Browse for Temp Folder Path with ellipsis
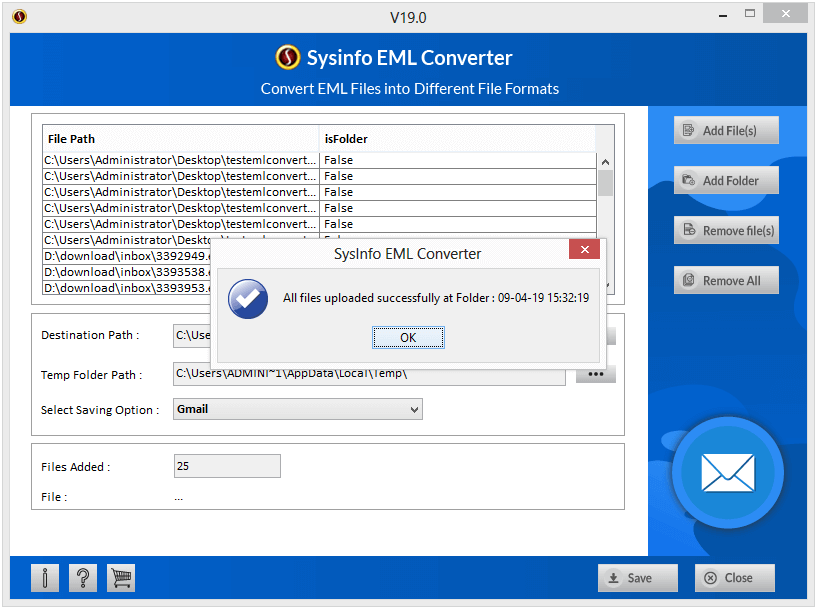The image size is (815, 607). pyautogui.click(x=595, y=375)
